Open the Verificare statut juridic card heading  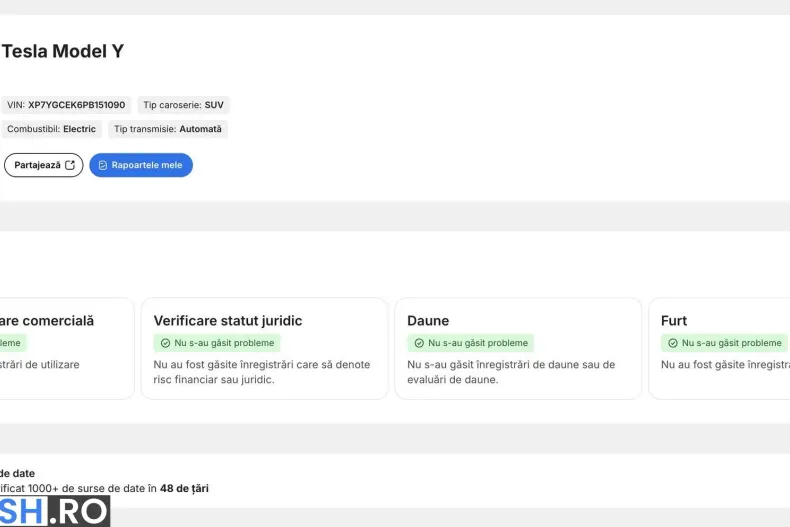coord(228,321)
